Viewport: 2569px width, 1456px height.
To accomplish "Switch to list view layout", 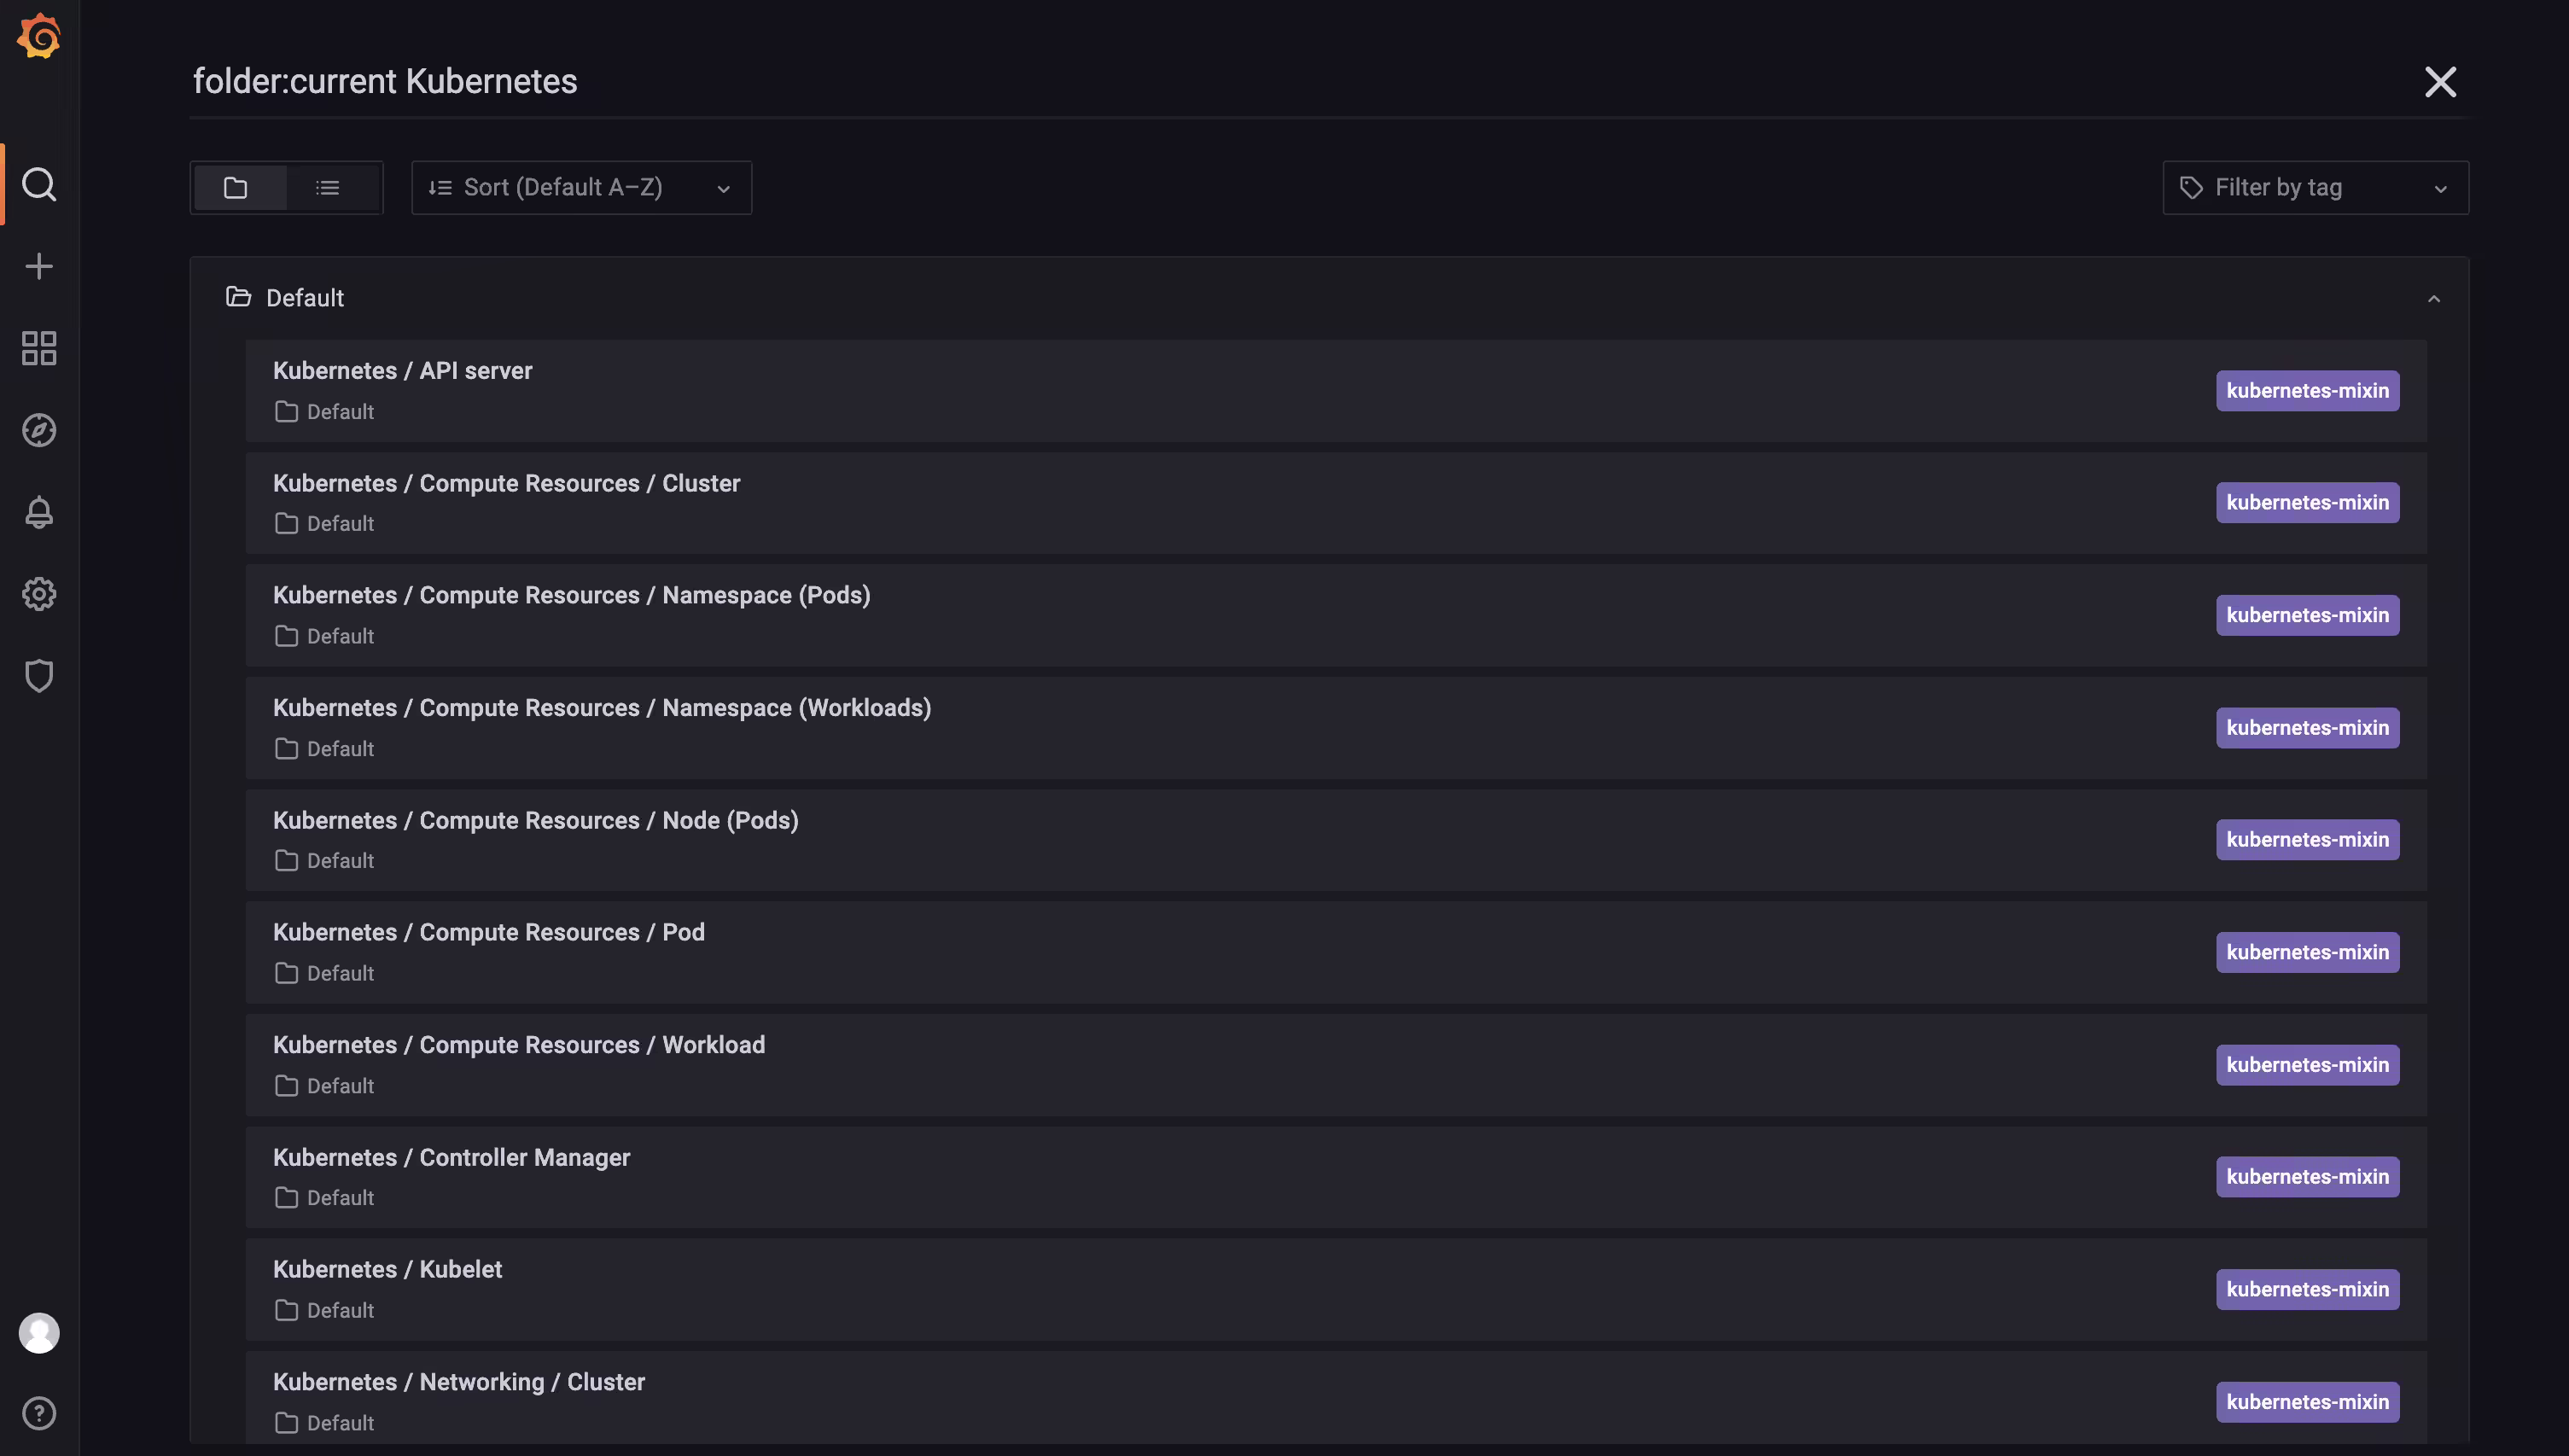I will 328,188.
